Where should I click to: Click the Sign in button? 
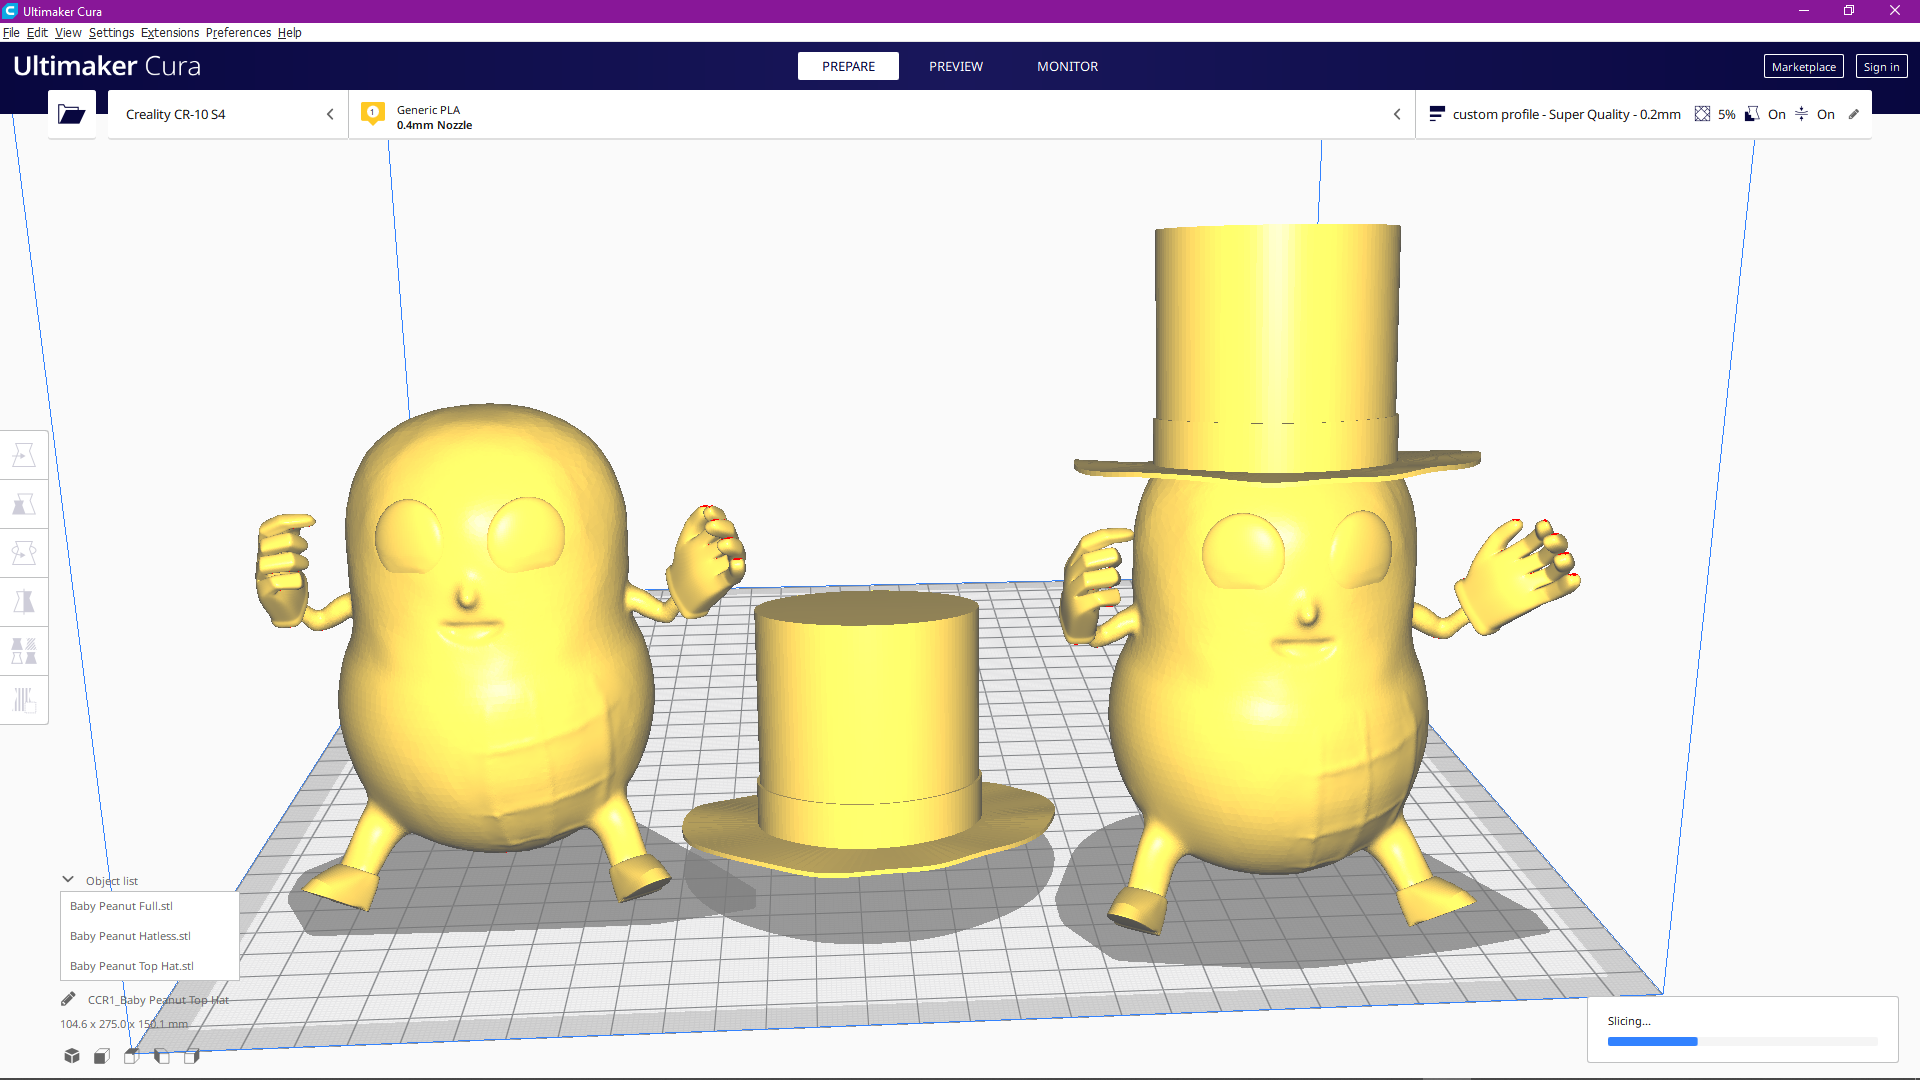click(1881, 66)
